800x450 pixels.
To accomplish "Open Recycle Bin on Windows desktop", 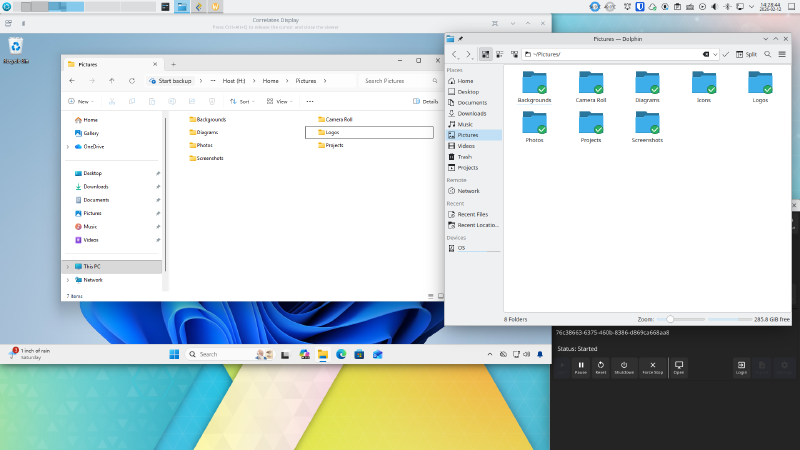I will pyautogui.click(x=16, y=50).
